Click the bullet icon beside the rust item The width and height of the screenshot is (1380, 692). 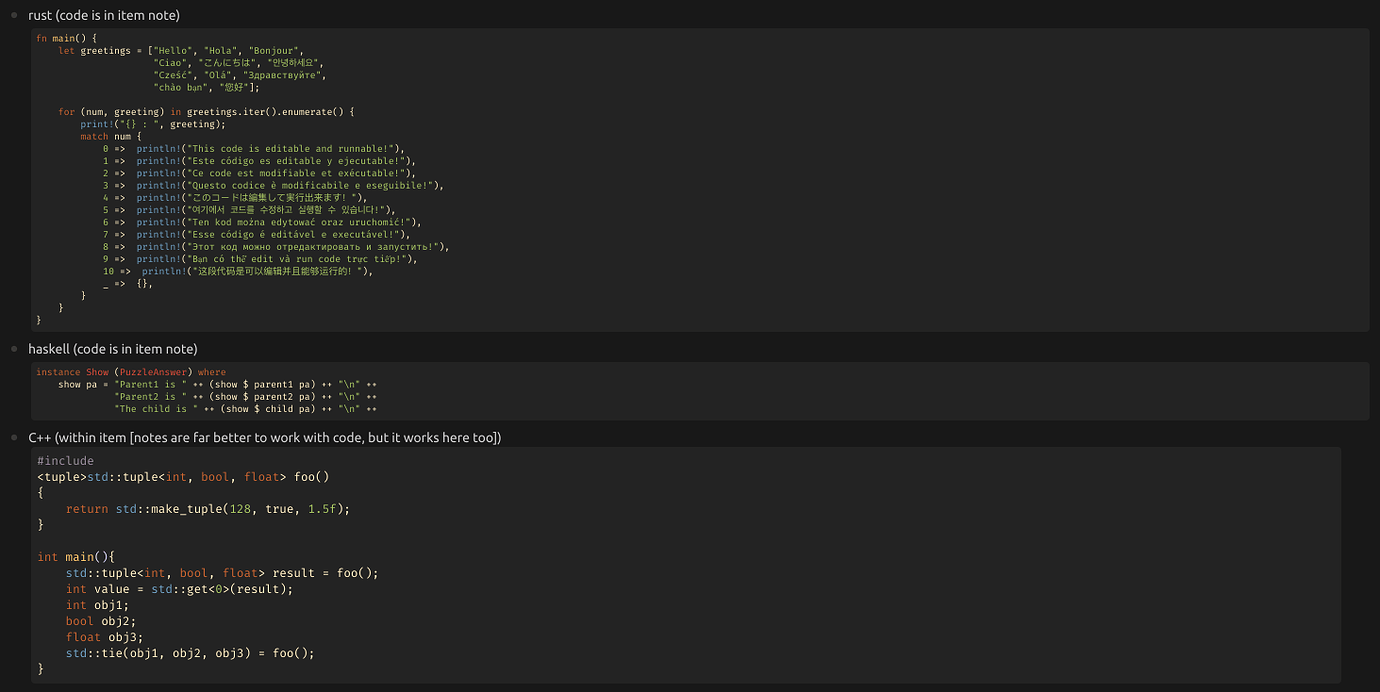coord(14,15)
